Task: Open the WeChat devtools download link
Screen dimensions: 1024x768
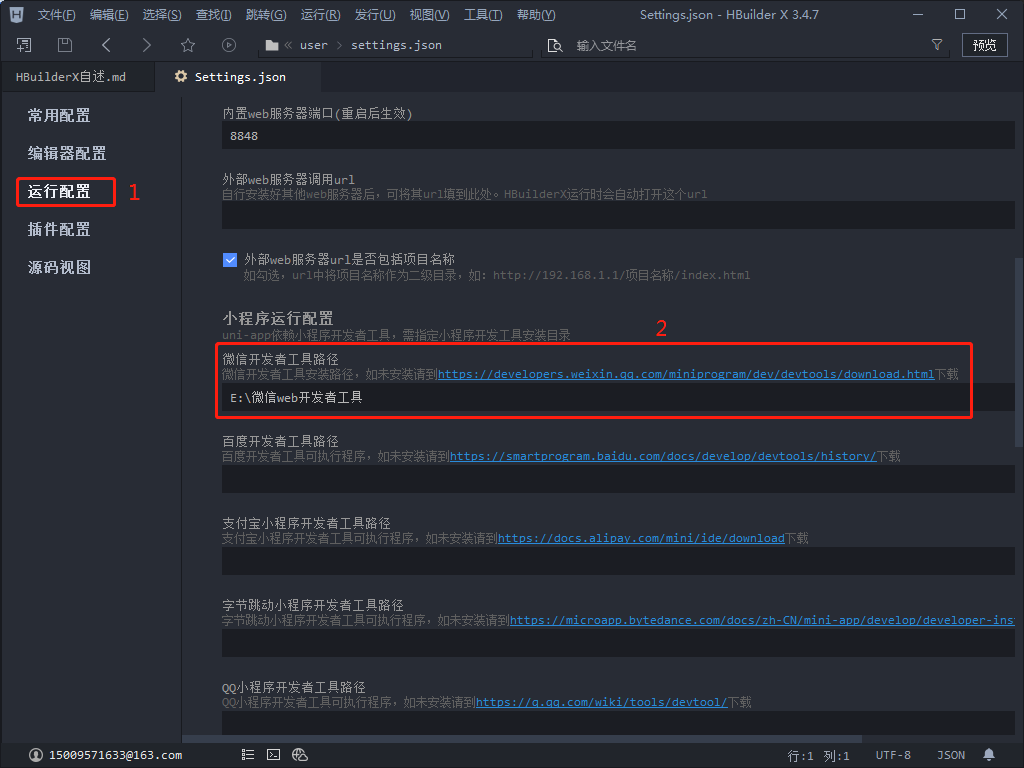Action: (686, 374)
